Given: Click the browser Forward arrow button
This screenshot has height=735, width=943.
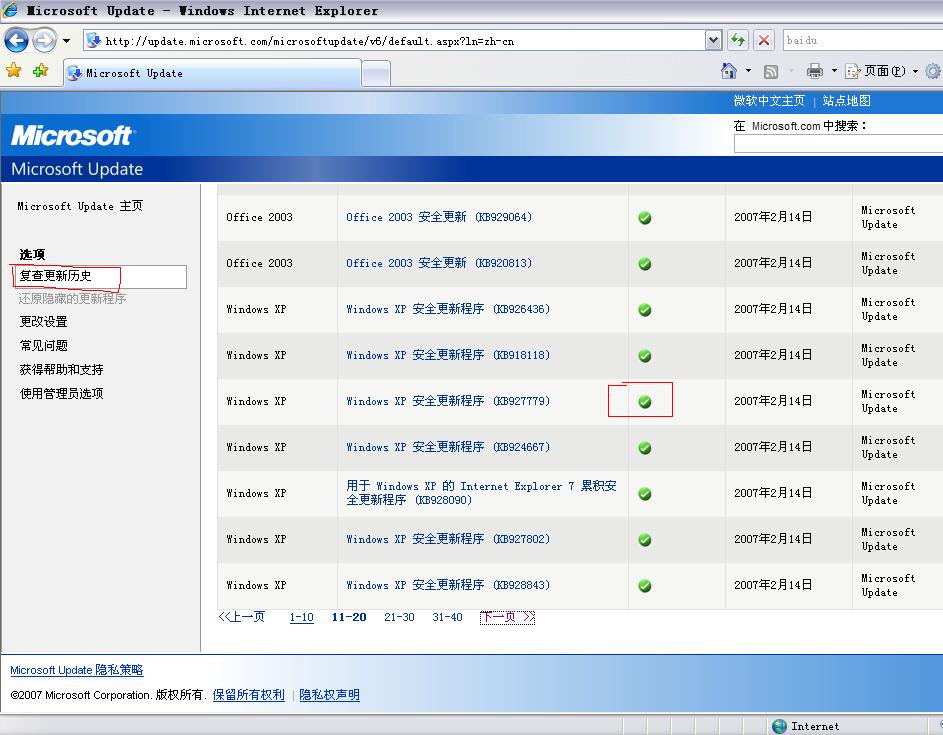Looking at the screenshot, I should click(44, 41).
